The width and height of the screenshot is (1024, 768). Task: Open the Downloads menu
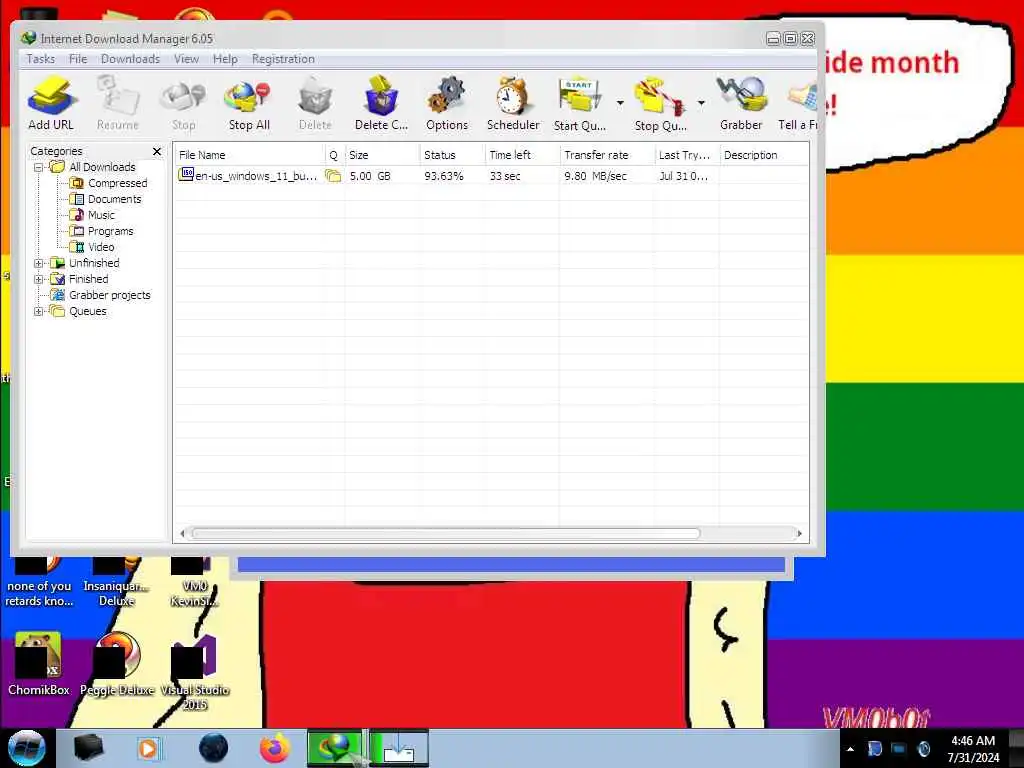click(x=131, y=59)
